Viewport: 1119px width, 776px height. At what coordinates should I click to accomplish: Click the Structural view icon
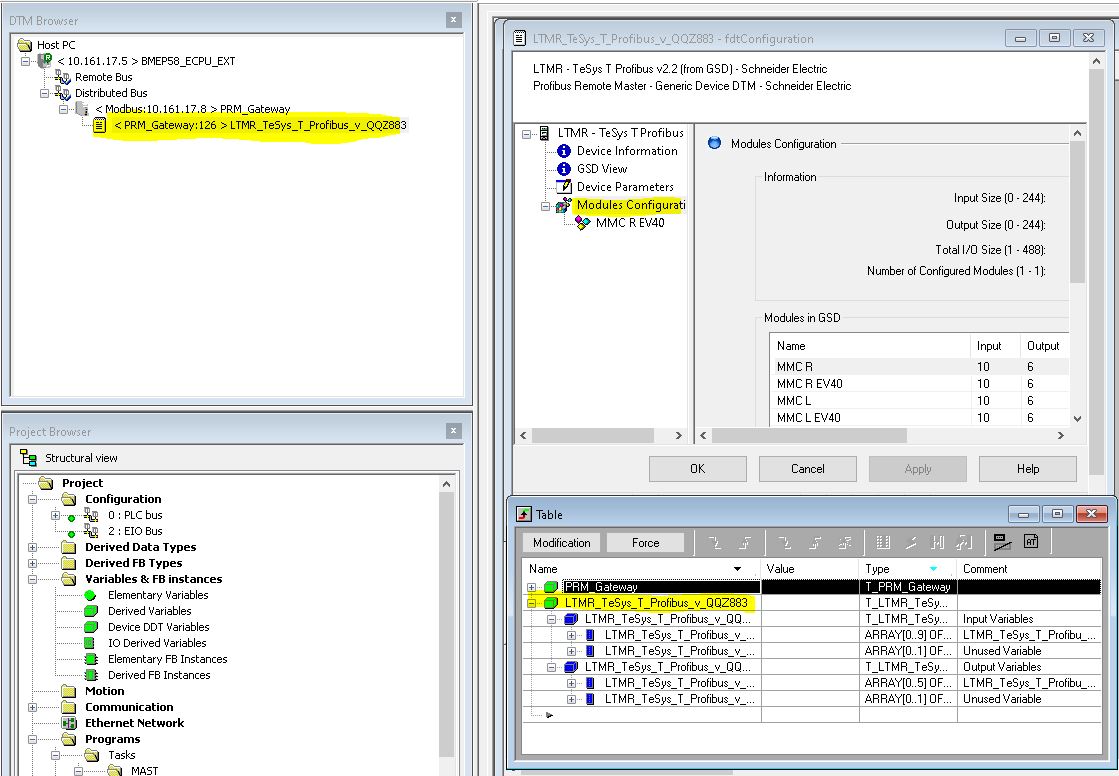[29, 458]
